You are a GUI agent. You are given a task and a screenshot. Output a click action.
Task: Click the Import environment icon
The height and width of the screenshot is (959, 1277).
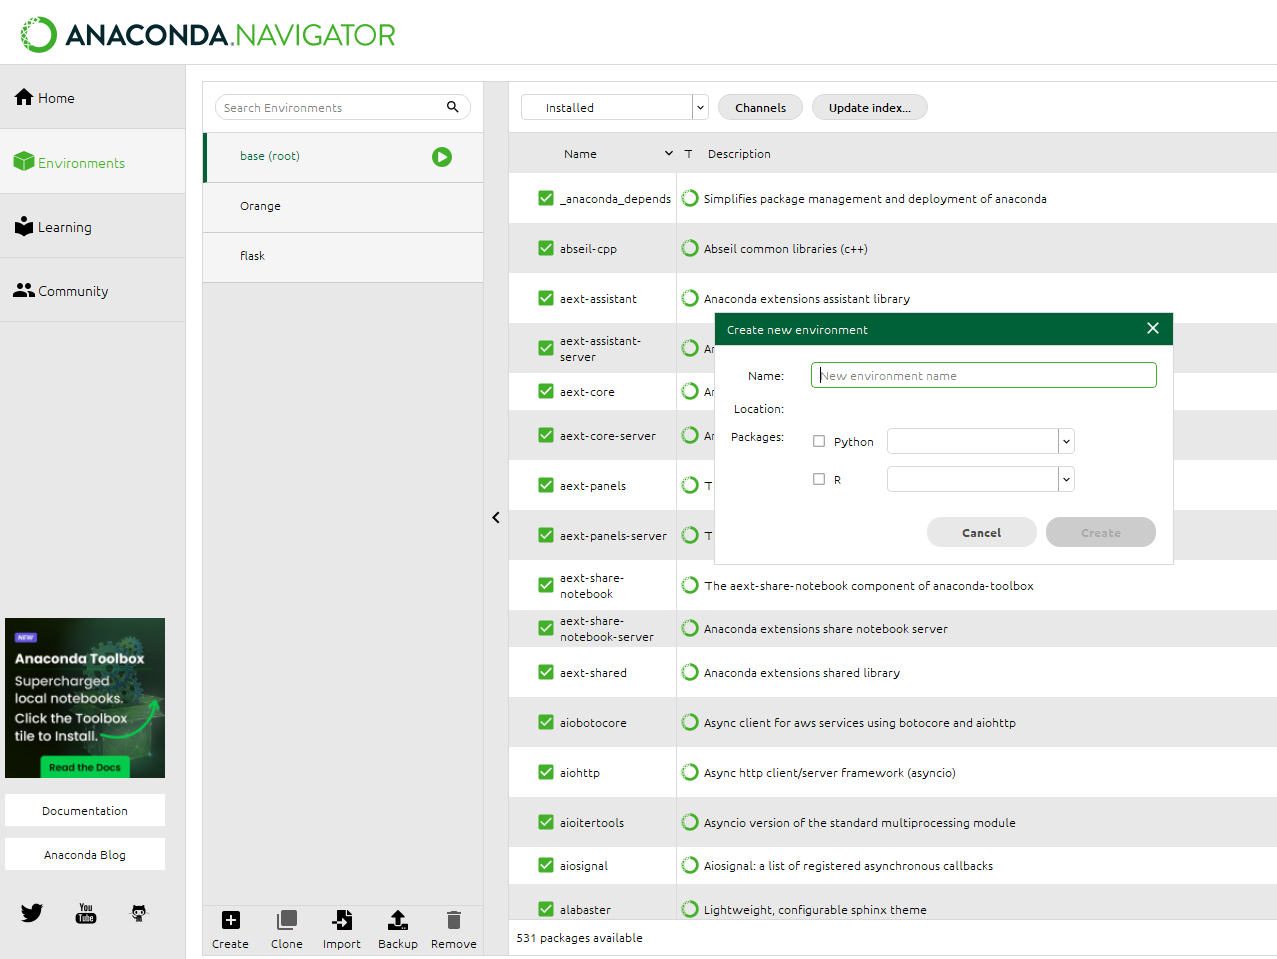342,920
